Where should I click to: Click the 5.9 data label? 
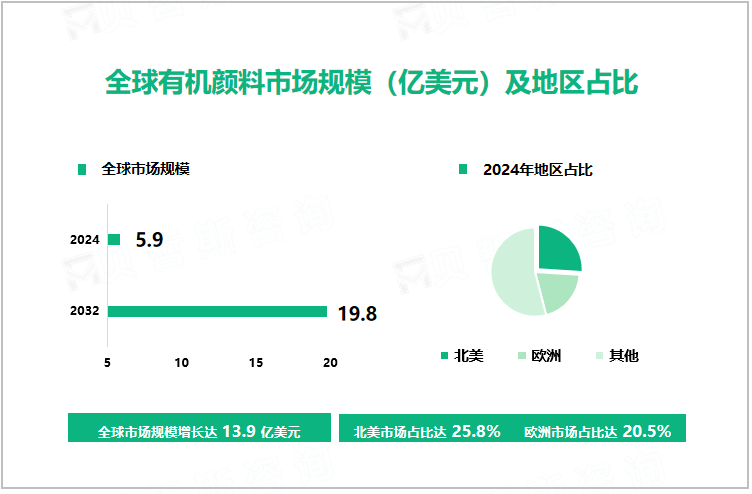click(x=149, y=240)
